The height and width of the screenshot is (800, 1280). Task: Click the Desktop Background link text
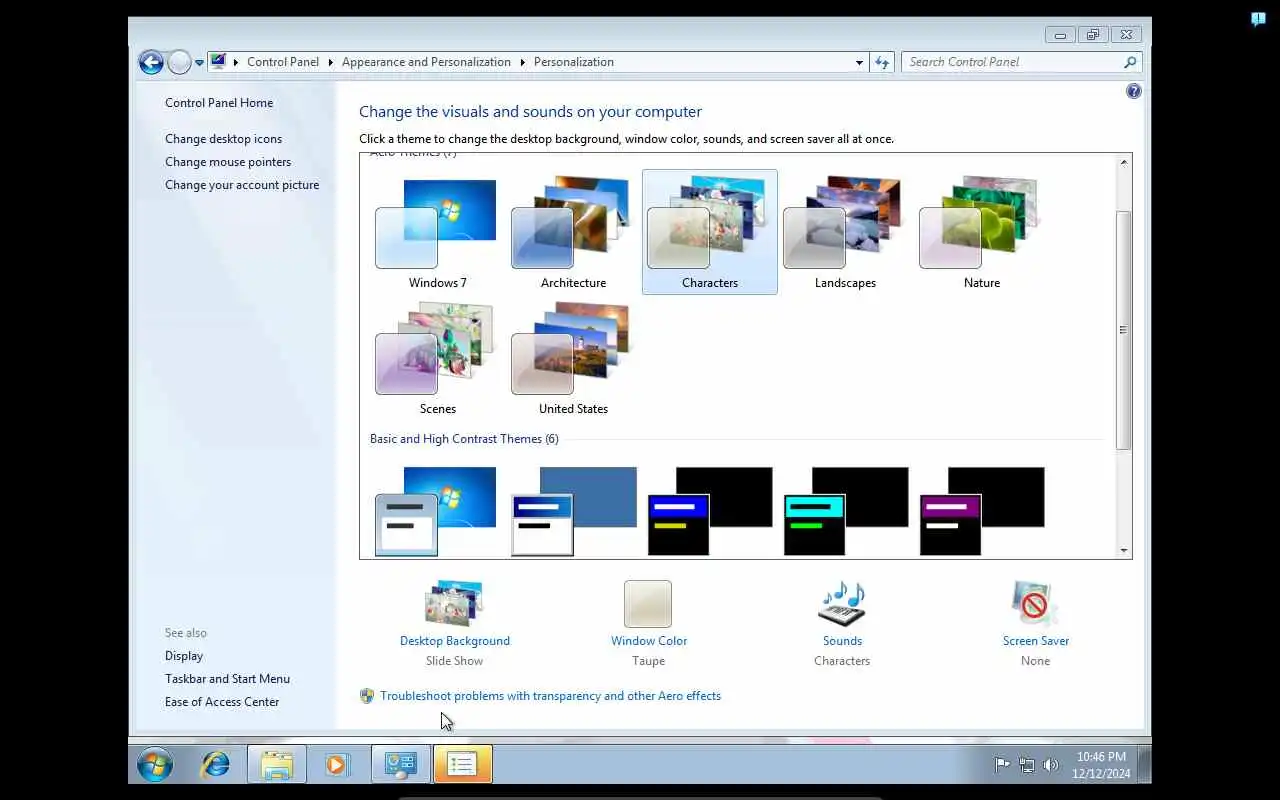(455, 641)
